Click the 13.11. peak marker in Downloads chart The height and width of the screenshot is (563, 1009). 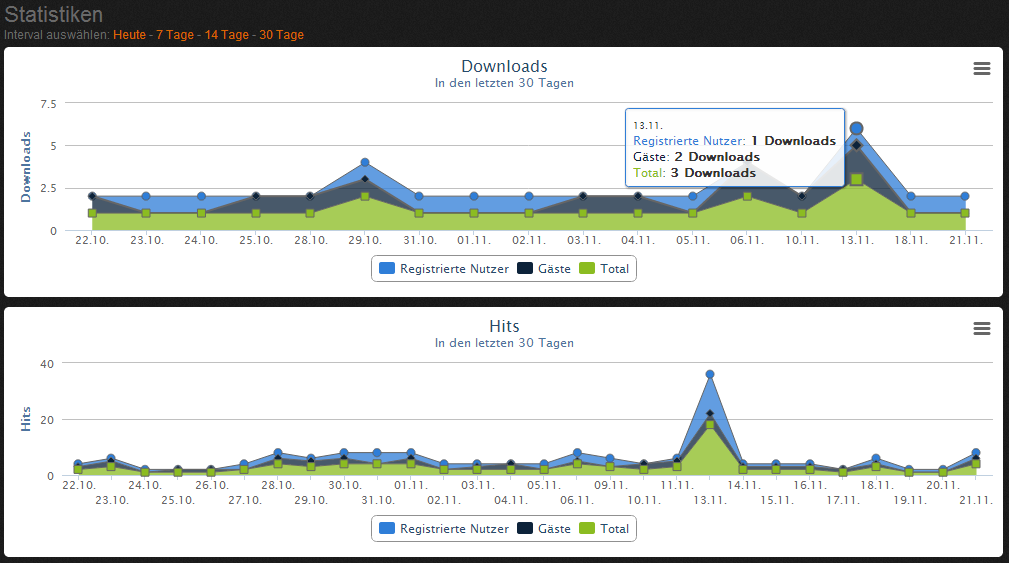point(856,128)
